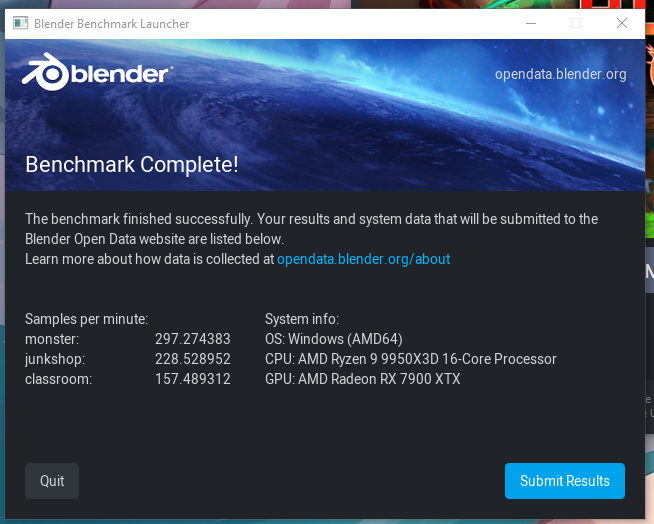Screen dimensions: 654x524
Task: Click the Benchmark Complete! heading
Action: (x=132, y=164)
